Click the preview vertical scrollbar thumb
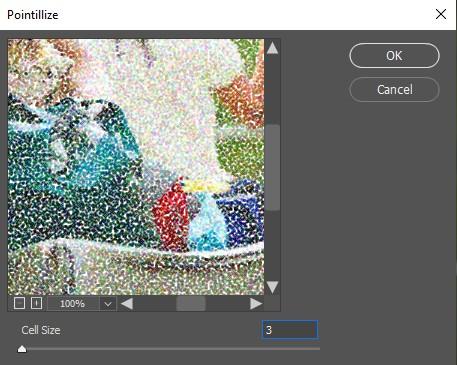The width and height of the screenshot is (457, 365). tap(273, 168)
